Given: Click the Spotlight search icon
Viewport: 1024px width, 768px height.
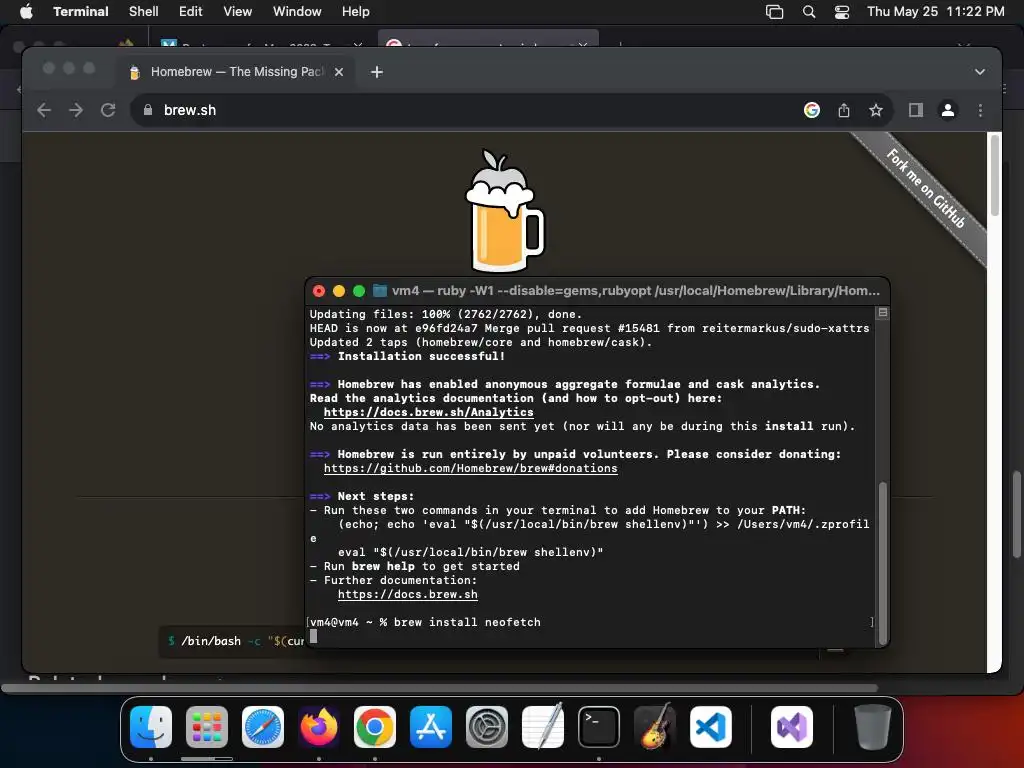Looking at the screenshot, I should click(808, 12).
